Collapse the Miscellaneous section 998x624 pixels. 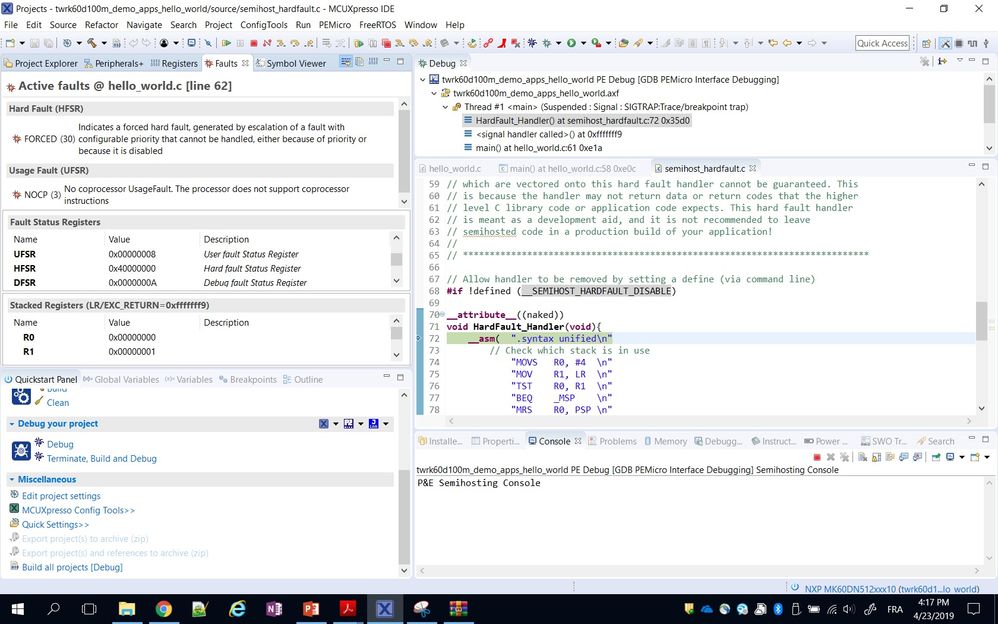pos(11,479)
